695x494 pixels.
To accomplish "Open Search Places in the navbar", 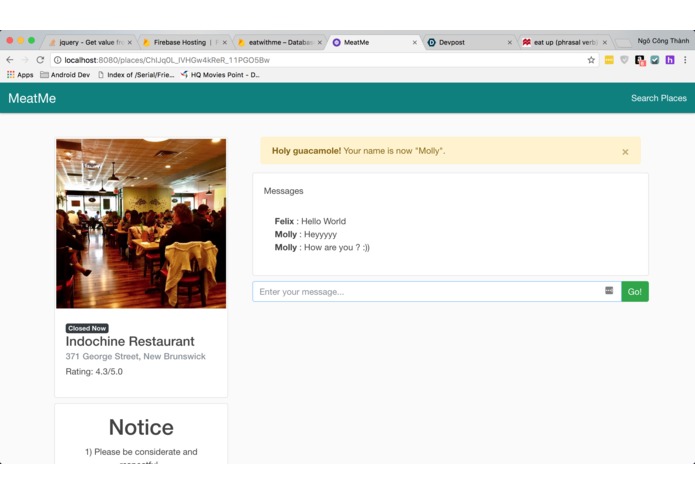I will click(x=659, y=98).
